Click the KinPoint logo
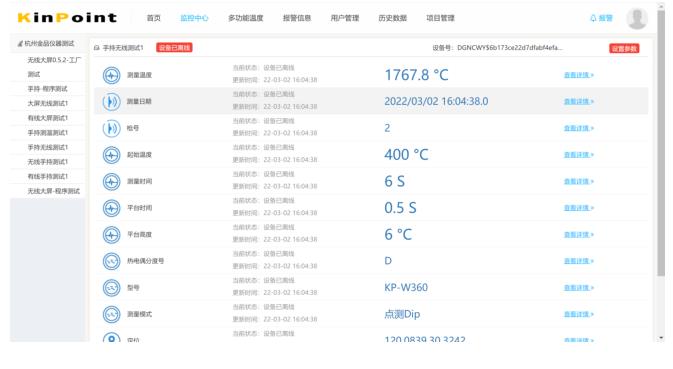The width and height of the screenshot is (673, 369). coord(67,18)
